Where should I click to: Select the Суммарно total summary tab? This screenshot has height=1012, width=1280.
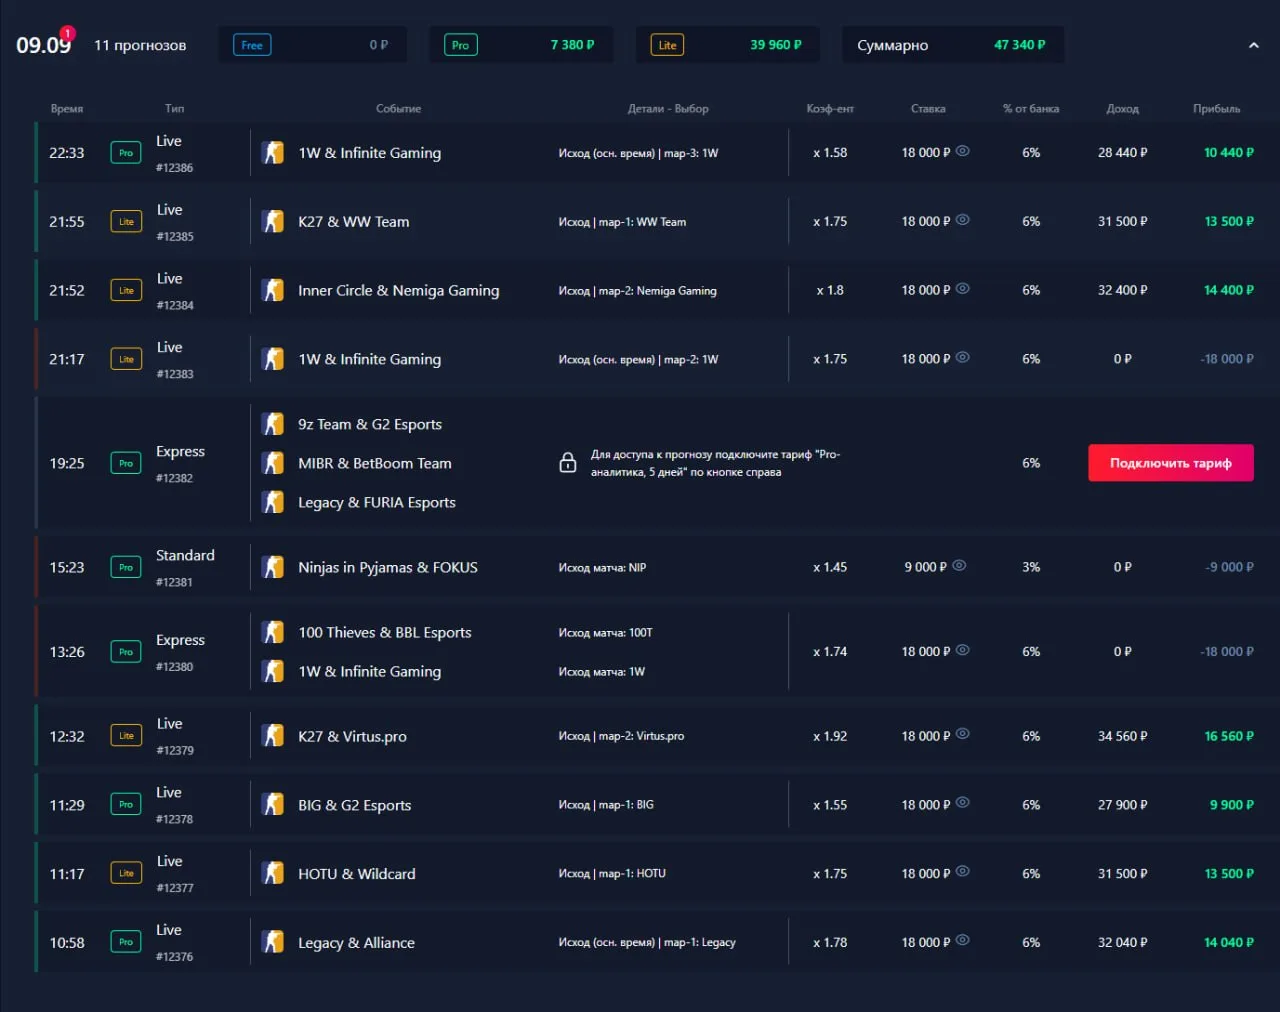click(x=953, y=45)
